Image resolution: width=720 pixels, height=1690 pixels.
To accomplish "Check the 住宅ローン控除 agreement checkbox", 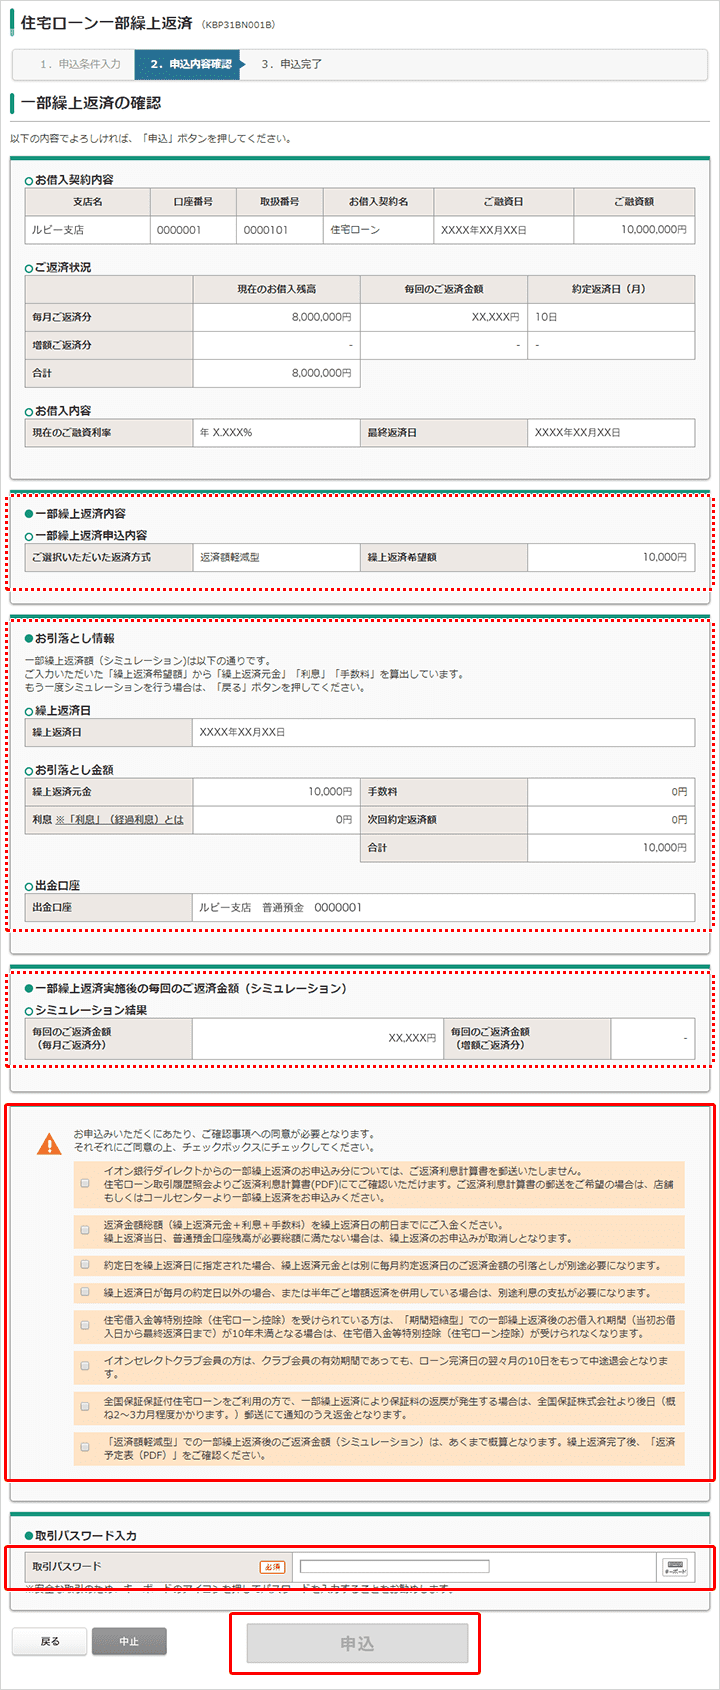I will click(x=85, y=1326).
